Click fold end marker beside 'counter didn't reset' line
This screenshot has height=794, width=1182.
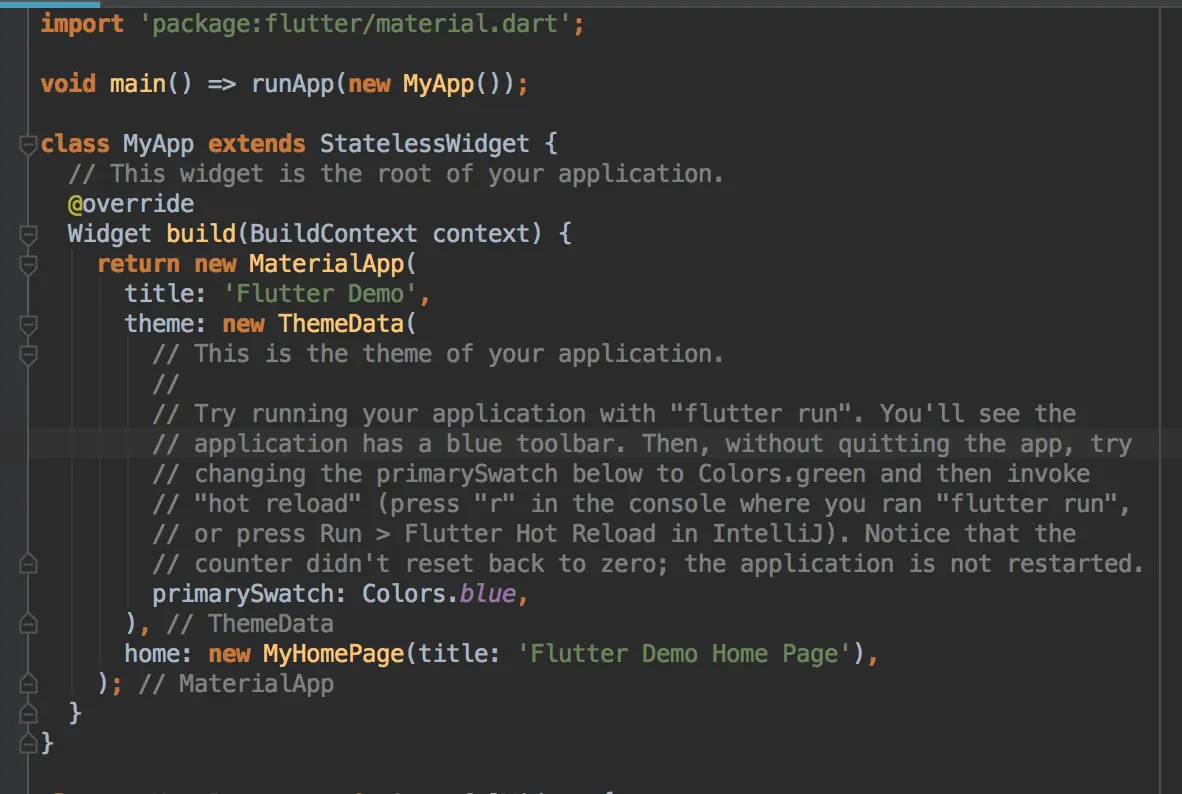click(x=28, y=564)
